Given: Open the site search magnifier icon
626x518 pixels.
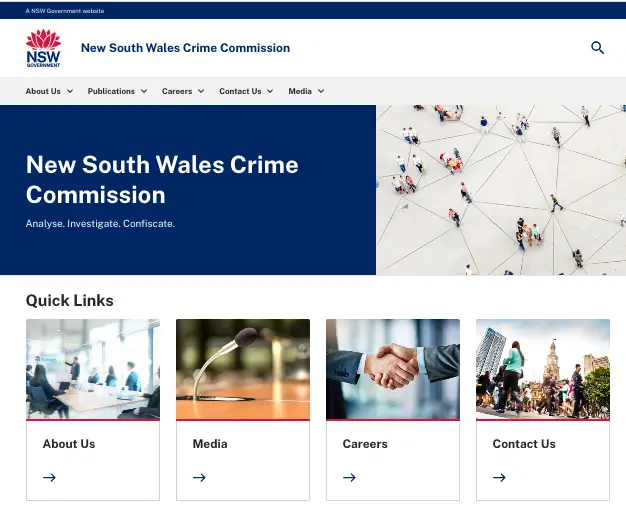Looking at the screenshot, I should click(597, 48).
